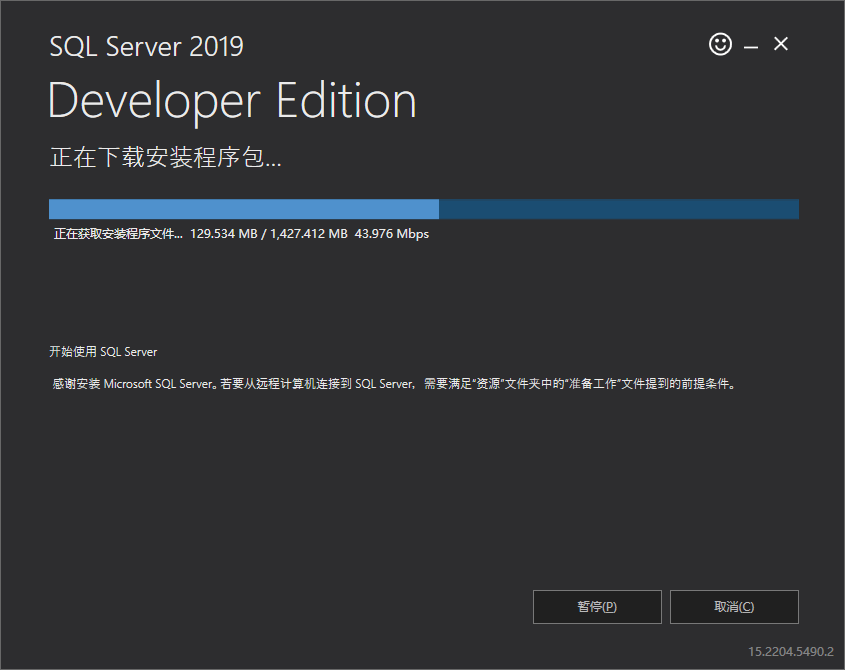Click the 正在下载安装程序包... heading
This screenshot has width=845, height=670.
(165, 157)
